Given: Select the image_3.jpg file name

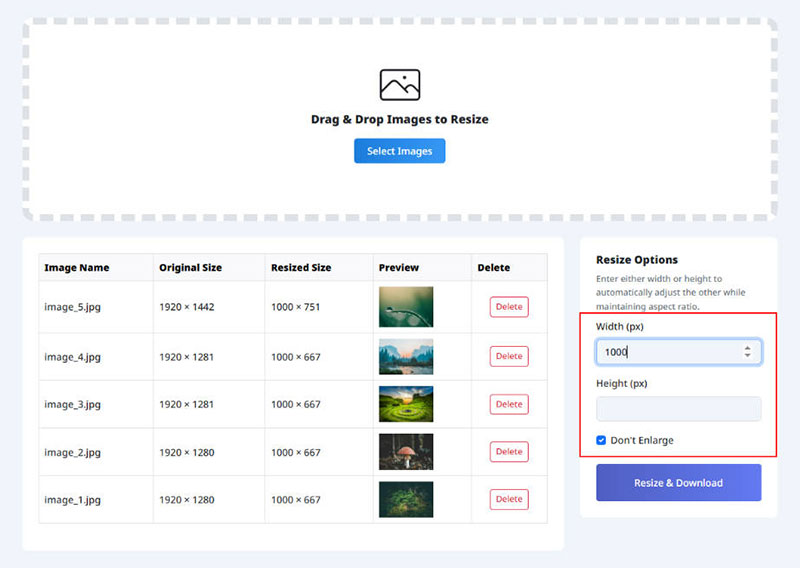Looking at the screenshot, I should [72, 405].
